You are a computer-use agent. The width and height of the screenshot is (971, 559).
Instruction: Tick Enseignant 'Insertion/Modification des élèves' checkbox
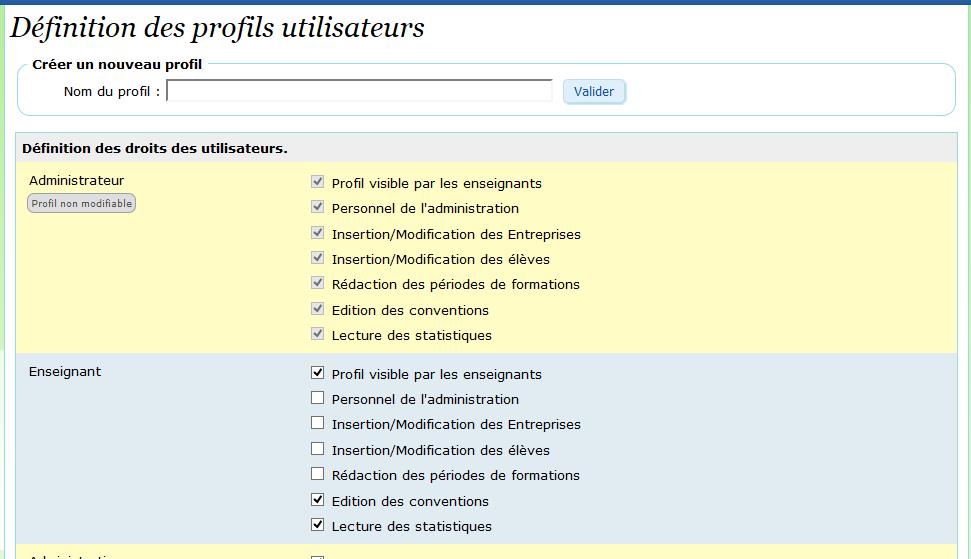[318, 449]
